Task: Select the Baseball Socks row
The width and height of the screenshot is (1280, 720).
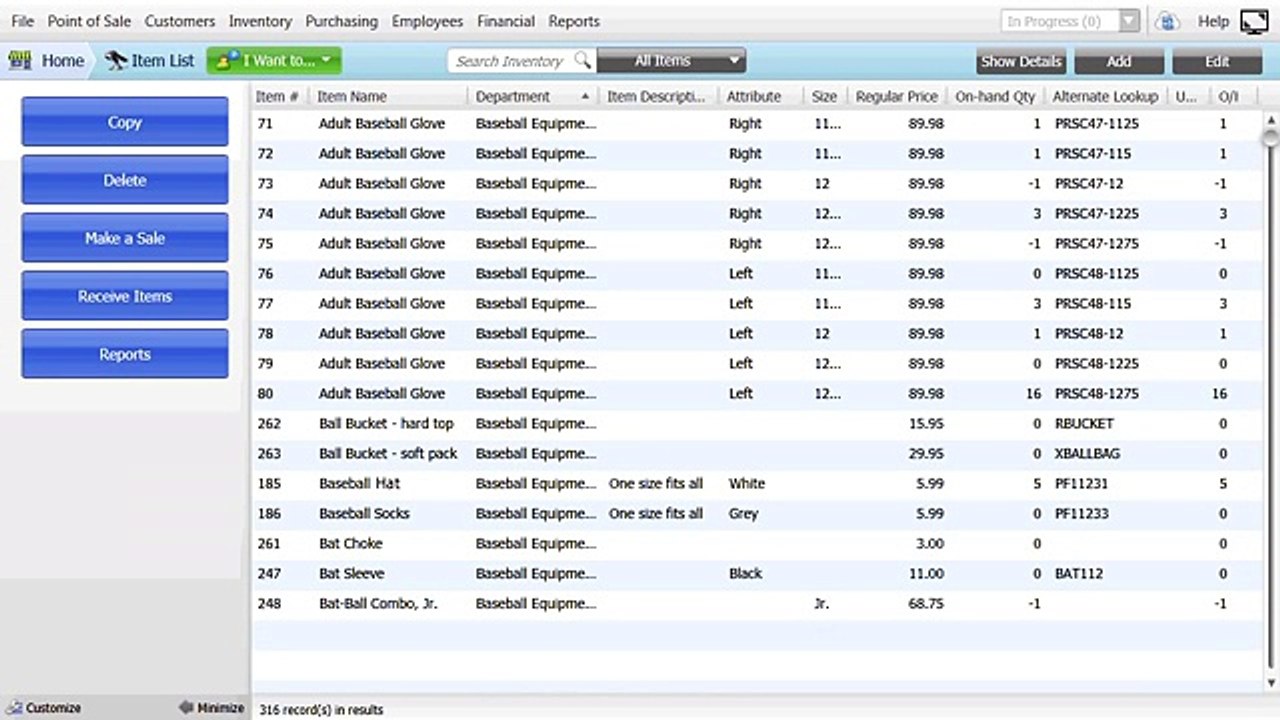Action: (x=757, y=514)
